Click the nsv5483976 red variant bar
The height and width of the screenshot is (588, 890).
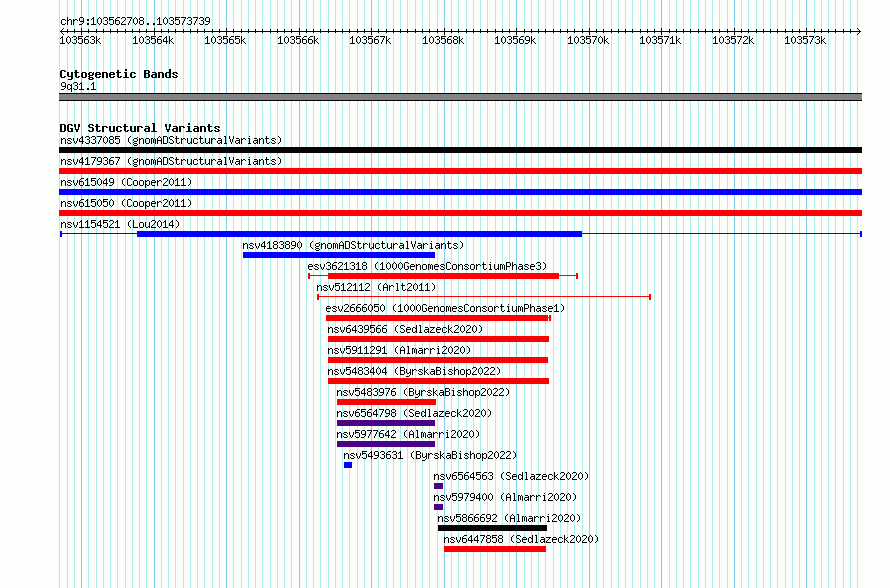pyautogui.click(x=387, y=402)
